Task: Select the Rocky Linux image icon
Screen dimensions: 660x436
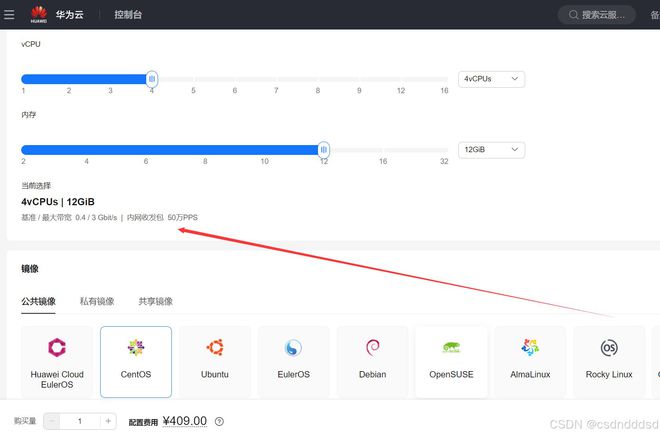Action: [x=609, y=348]
